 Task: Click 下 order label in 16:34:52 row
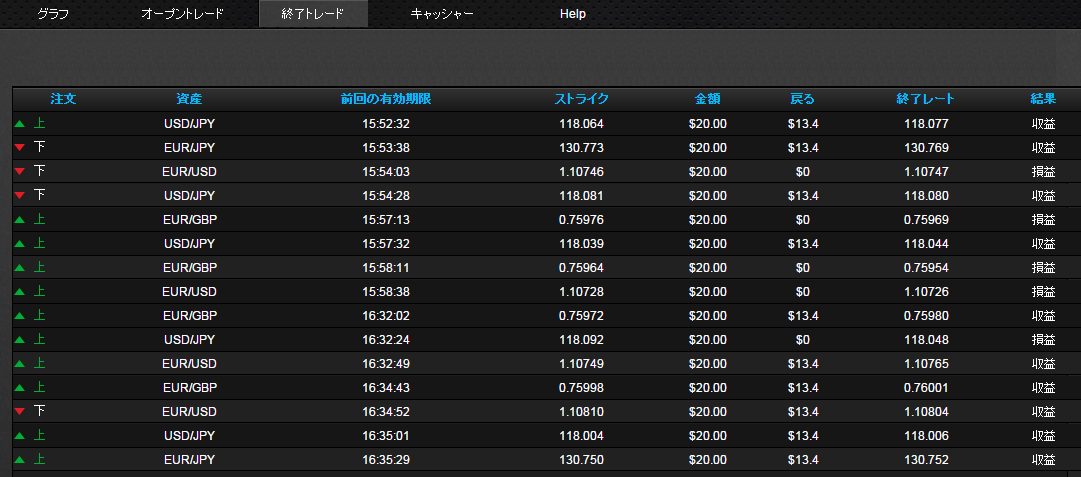coord(40,412)
